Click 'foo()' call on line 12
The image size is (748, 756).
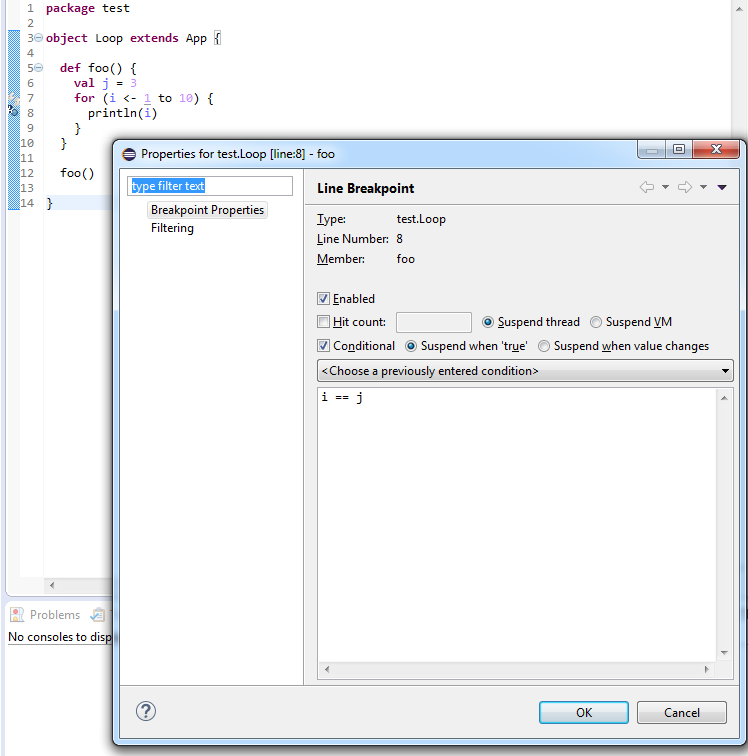click(77, 173)
